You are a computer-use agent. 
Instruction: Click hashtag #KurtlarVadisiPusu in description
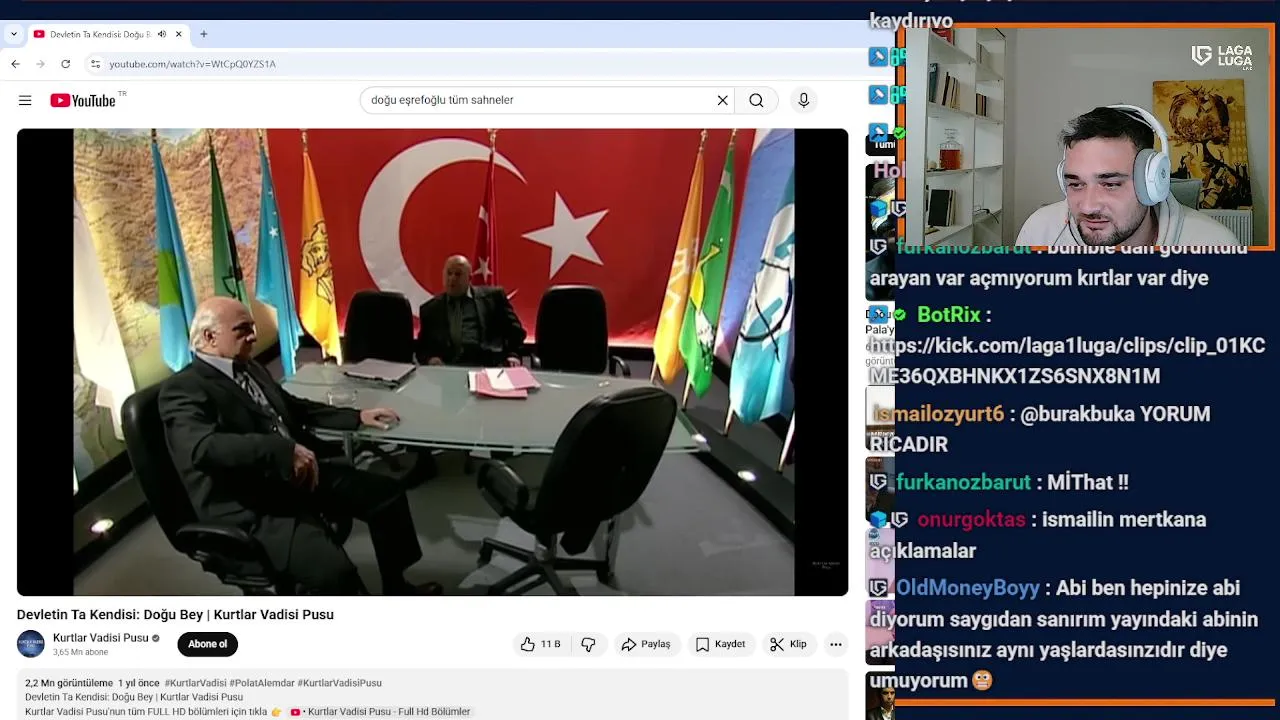click(x=339, y=683)
